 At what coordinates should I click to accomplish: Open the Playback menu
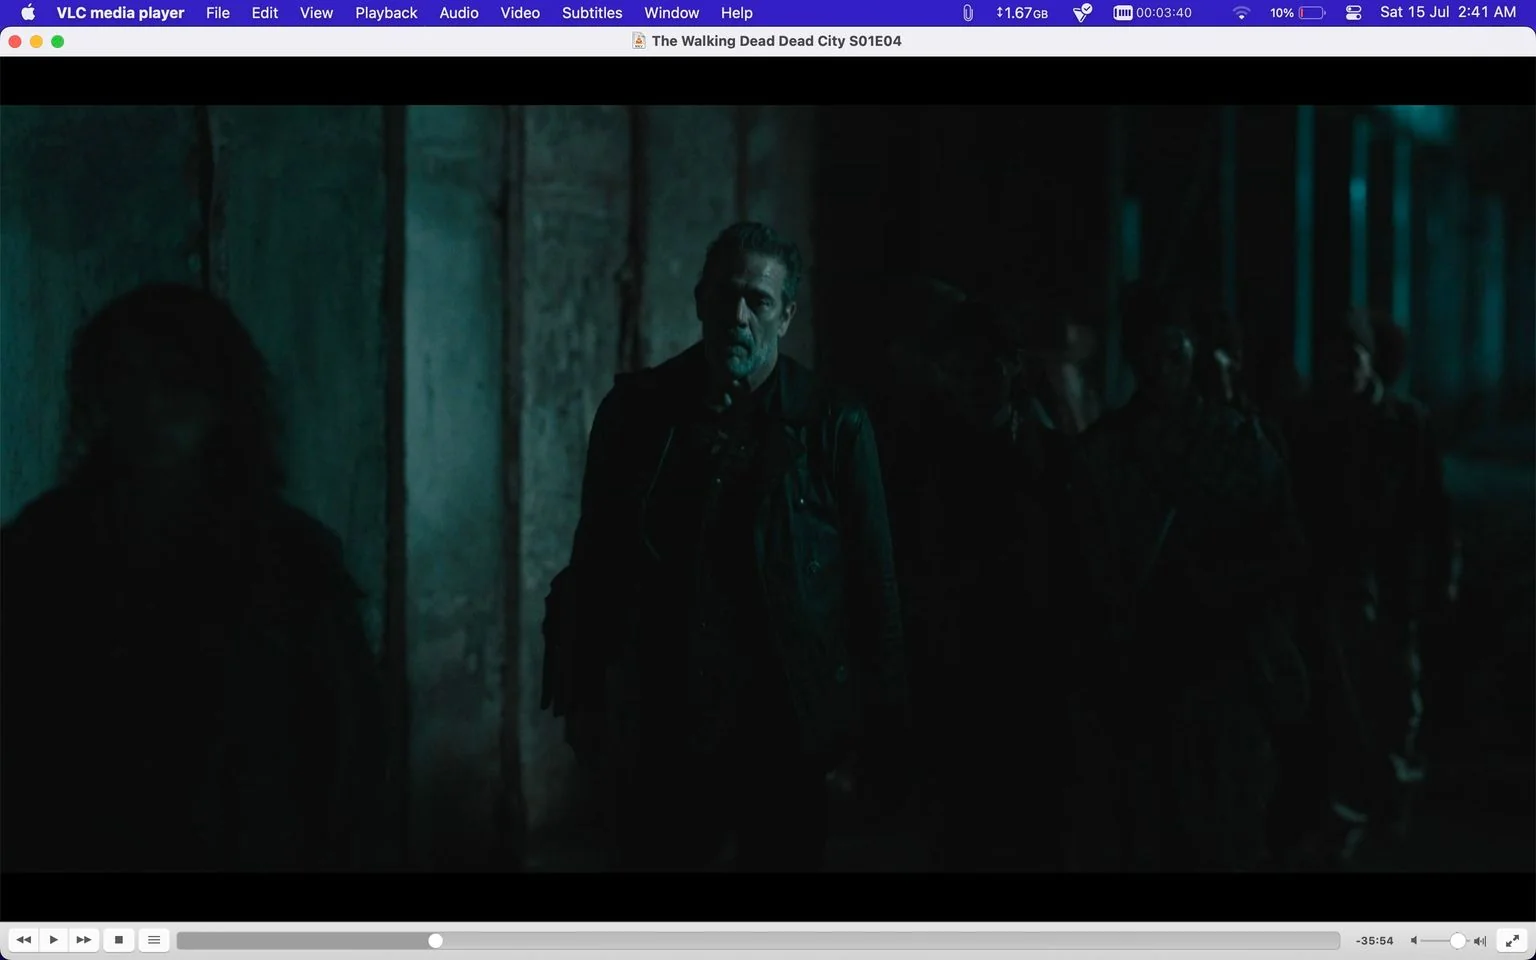pyautogui.click(x=386, y=13)
